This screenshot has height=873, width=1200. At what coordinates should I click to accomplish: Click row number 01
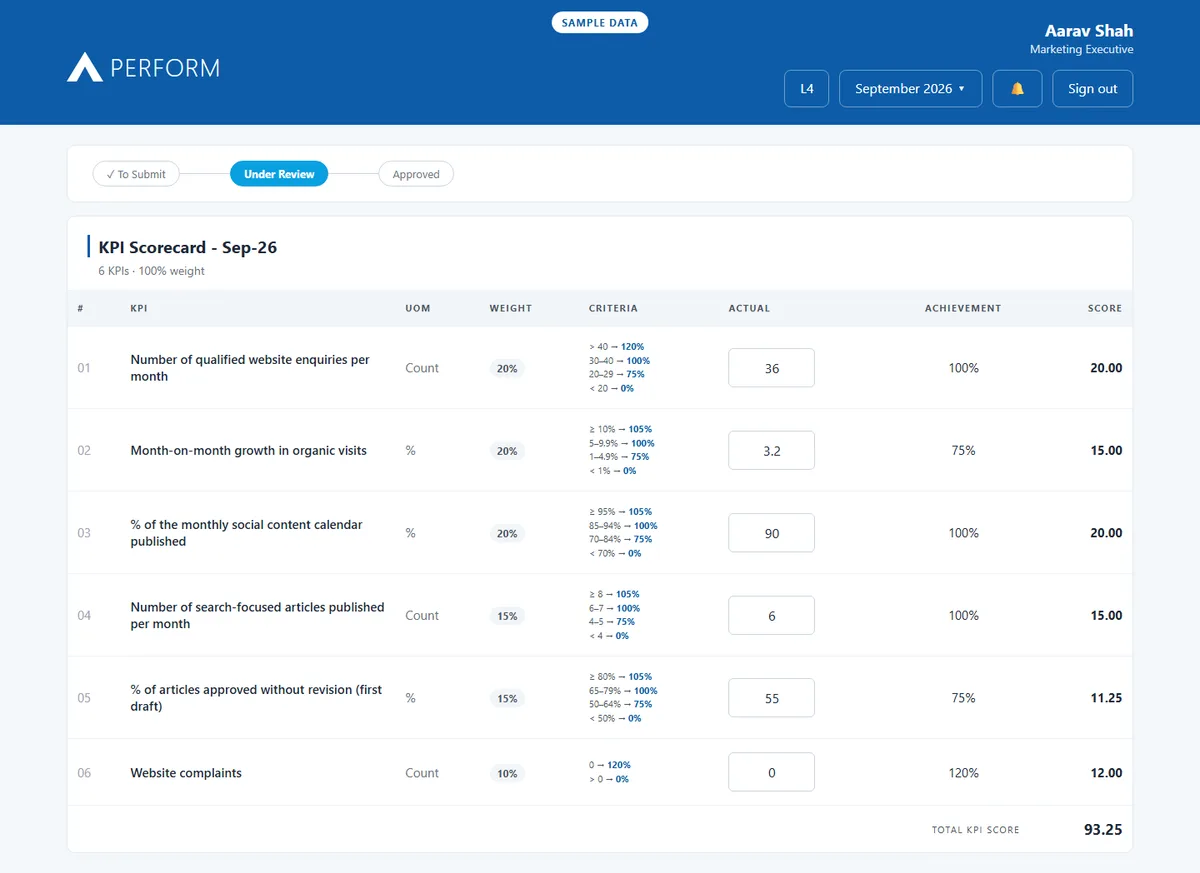pyautogui.click(x=84, y=368)
